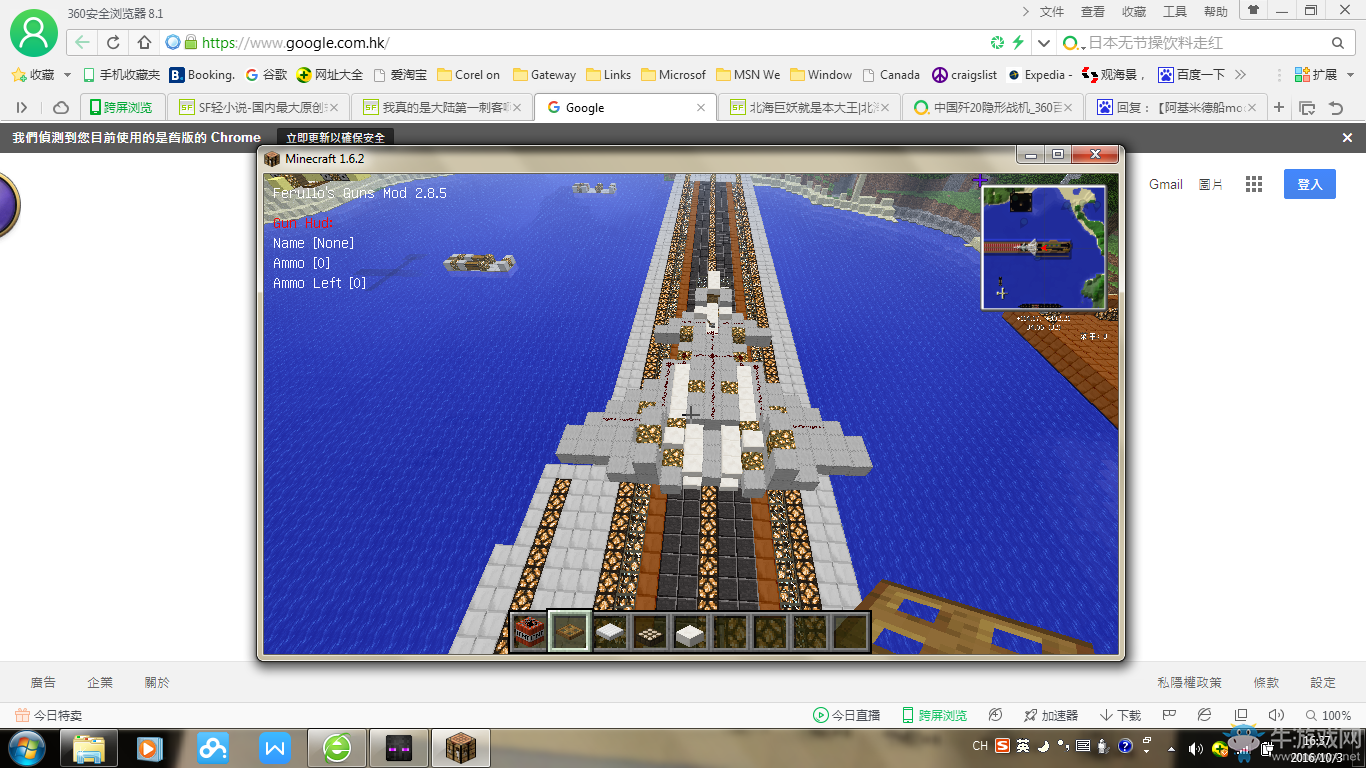The image size is (1366, 768).
Task: Open a new browser tab with plus icon
Action: [x=1279, y=107]
